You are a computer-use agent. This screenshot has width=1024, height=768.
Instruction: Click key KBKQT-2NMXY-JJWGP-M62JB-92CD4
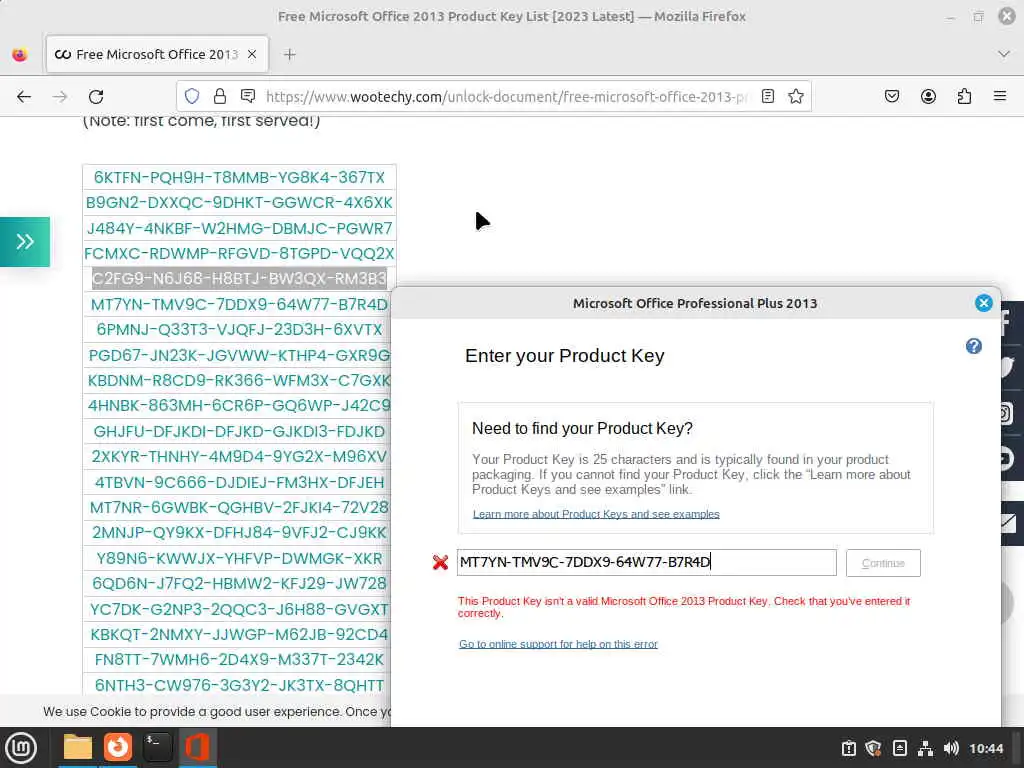point(239,635)
